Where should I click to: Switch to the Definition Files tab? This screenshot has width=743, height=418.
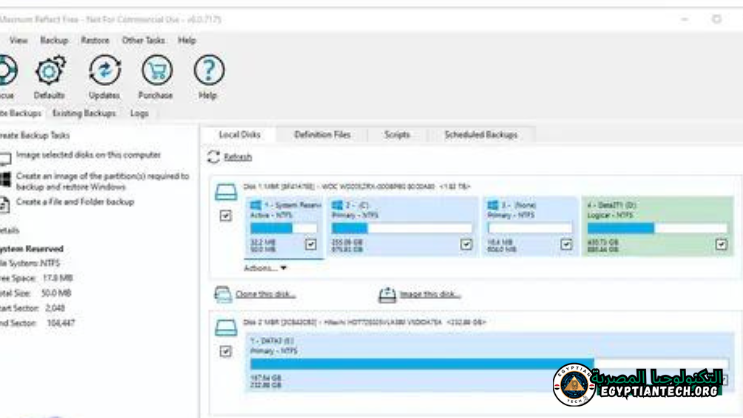321,134
